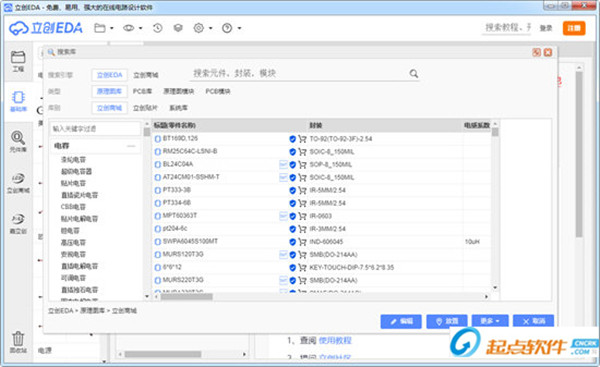Click the verified badge for 6*6*12

(x=293, y=268)
